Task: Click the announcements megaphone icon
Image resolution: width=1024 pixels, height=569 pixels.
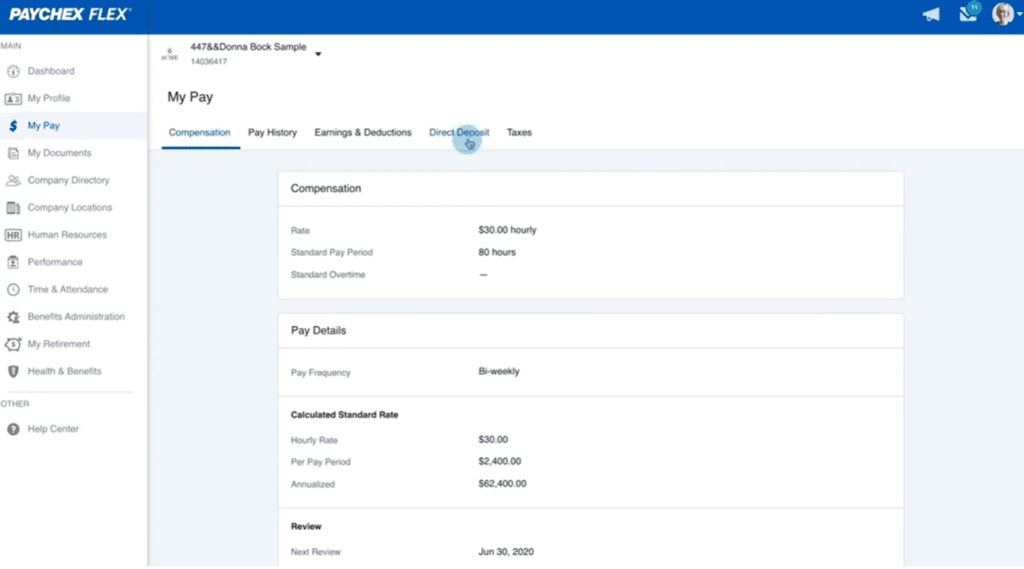Action: point(930,15)
